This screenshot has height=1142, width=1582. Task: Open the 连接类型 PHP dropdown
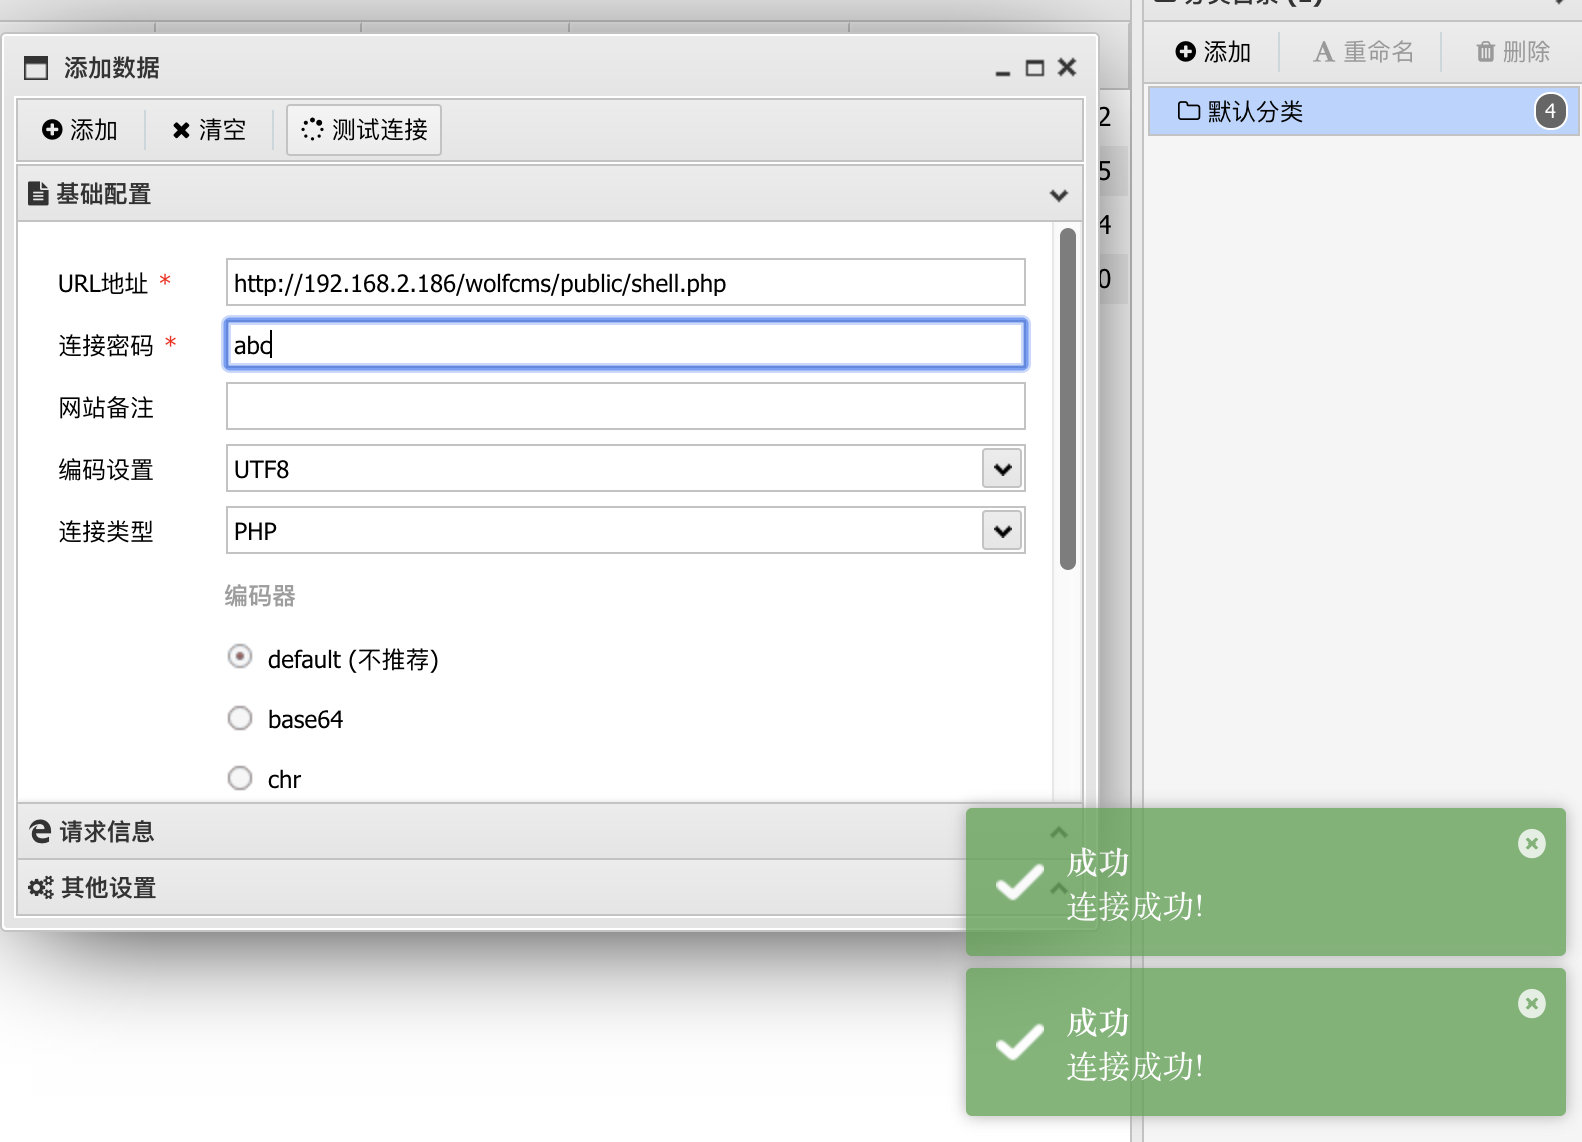click(x=1002, y=531)
